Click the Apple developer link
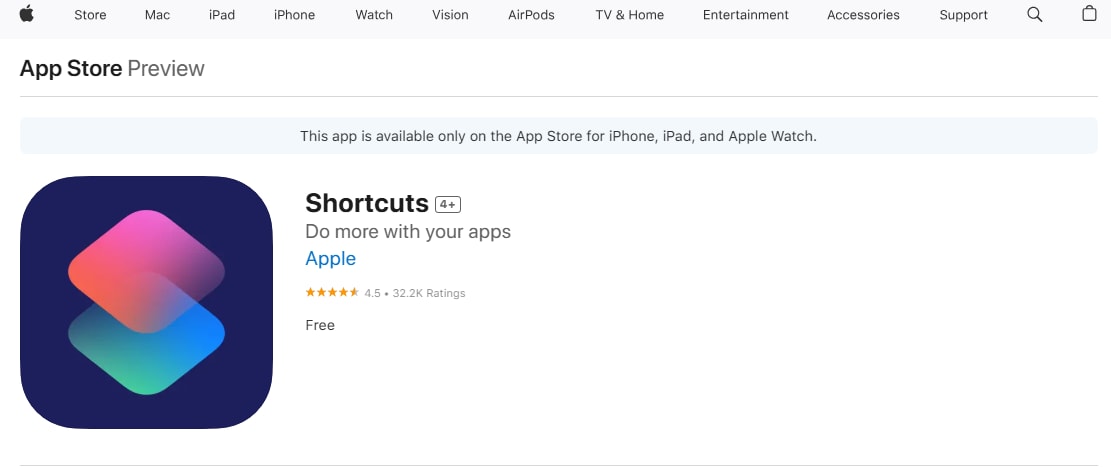 (x=330, y=259)
